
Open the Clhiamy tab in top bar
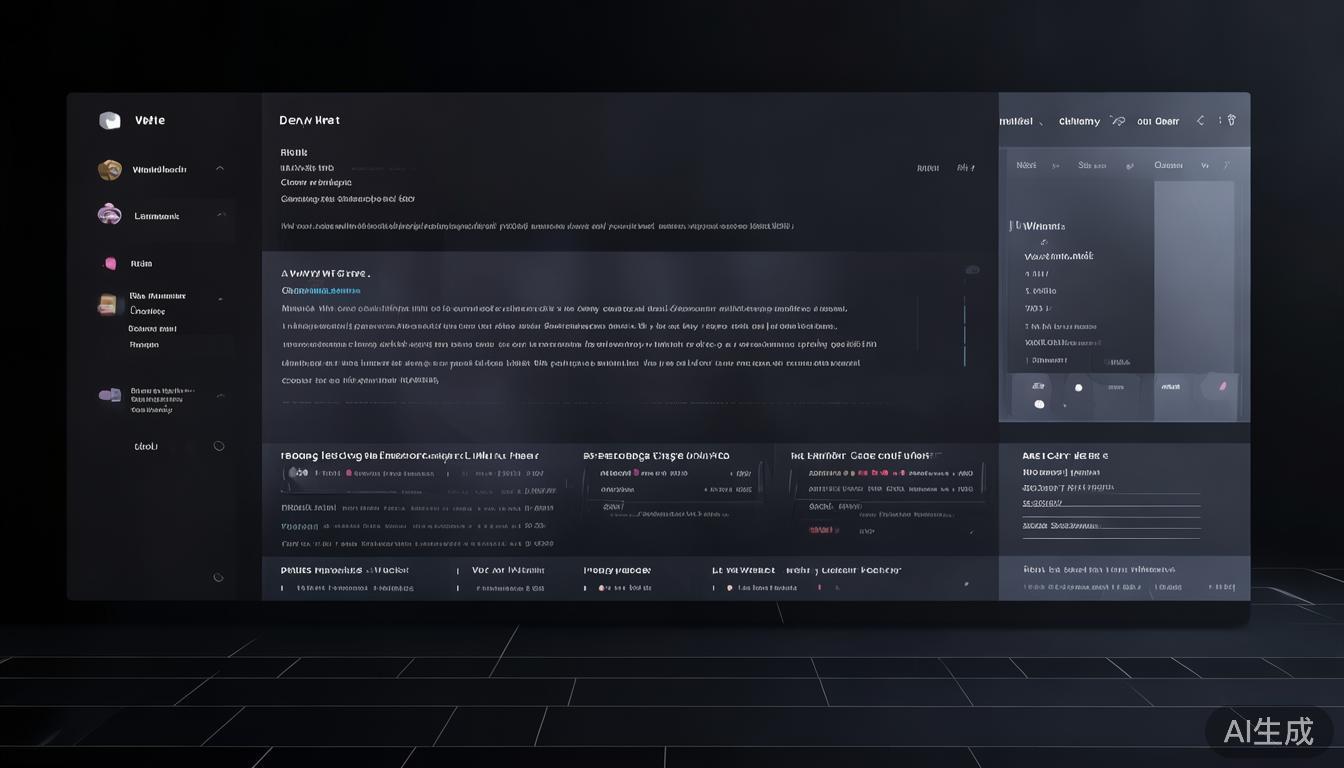coord(1079,121)
